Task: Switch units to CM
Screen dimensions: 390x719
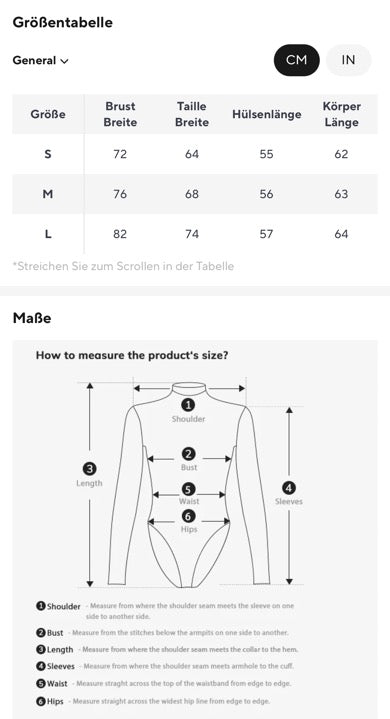Action: point(297,60)
